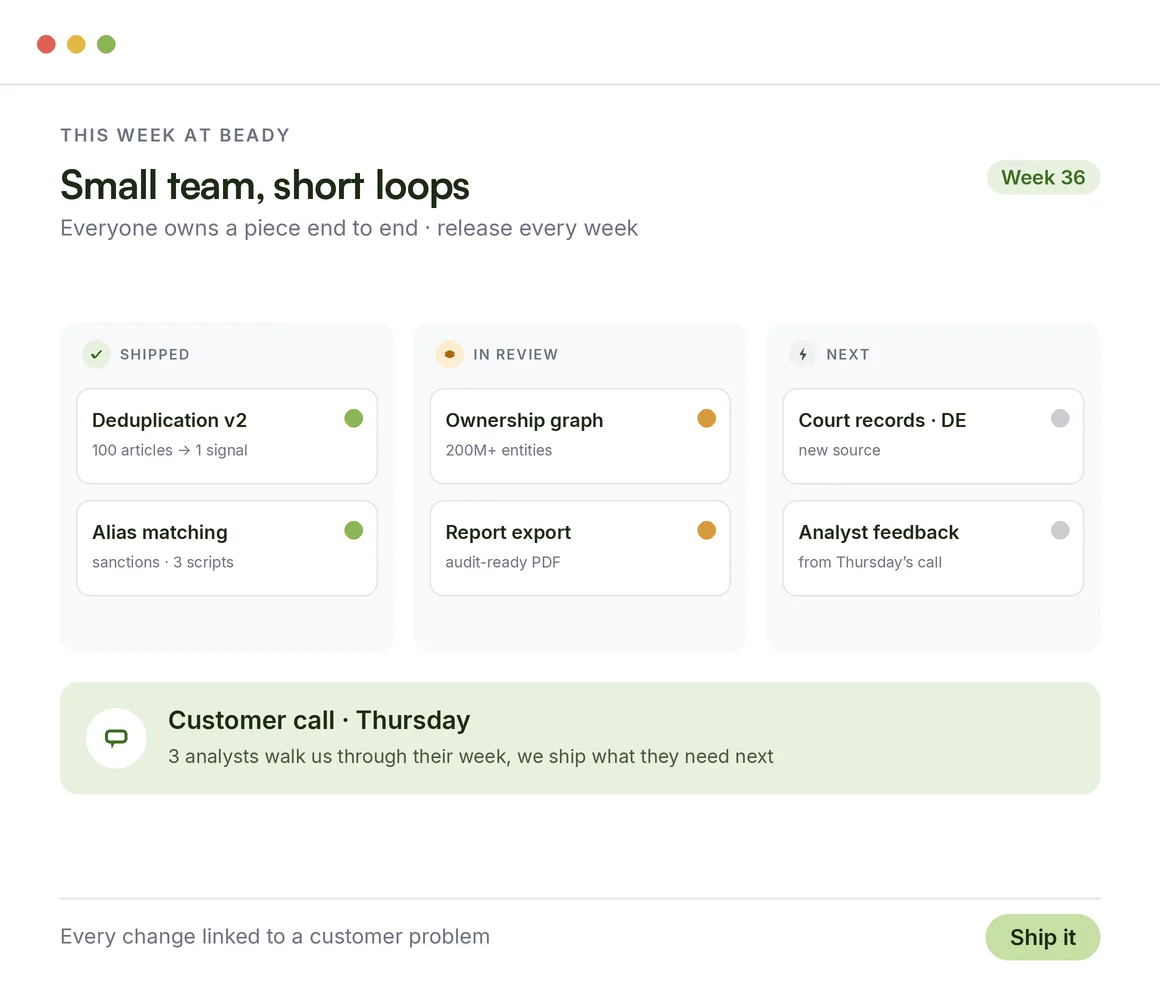Viewport: 1160px width, 1000px height.
Task: Select the Analyst feedback card
Action: (x=933, y=548)
